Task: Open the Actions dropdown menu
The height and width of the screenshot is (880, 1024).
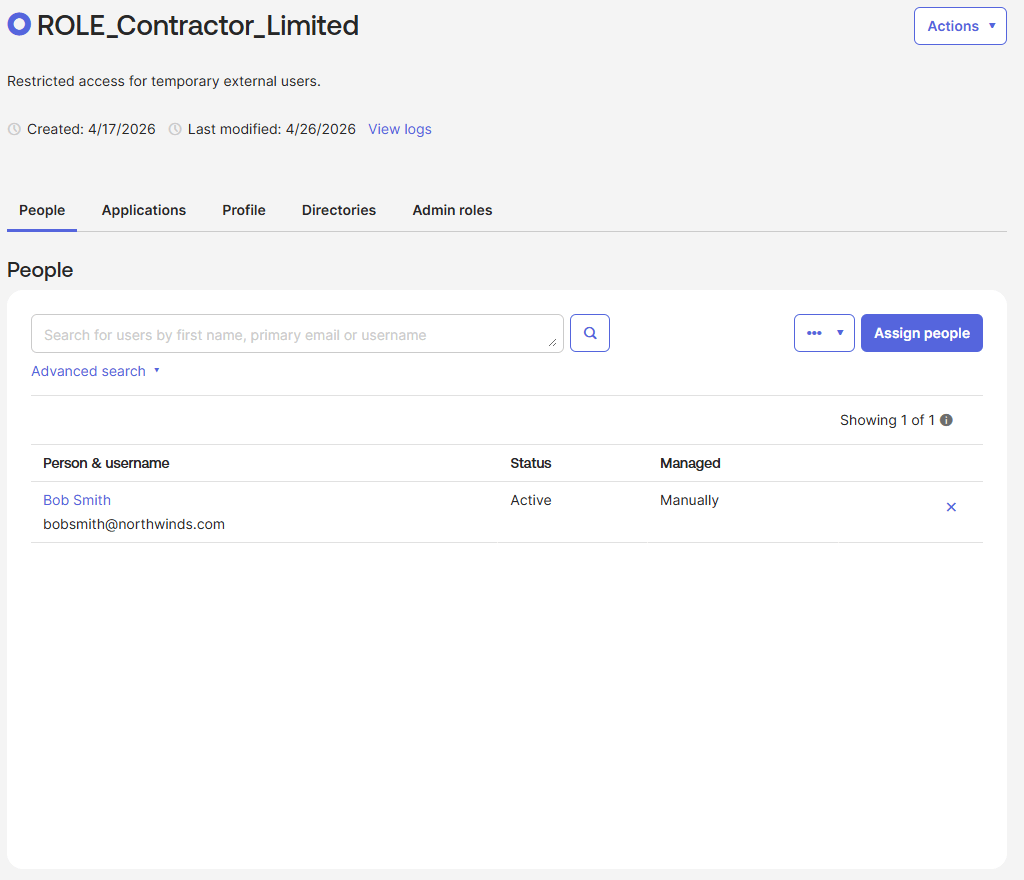Action: 959,26
